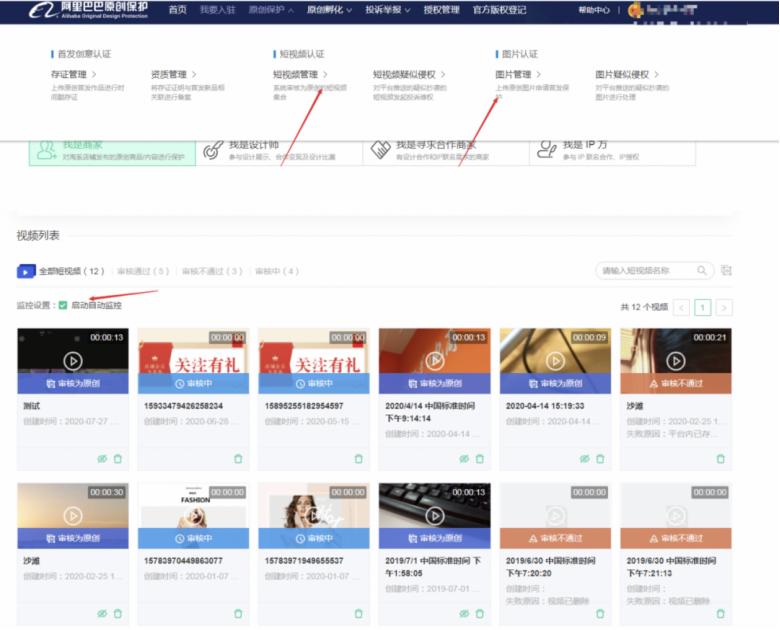Switch to 审核中 (4) tab

coord(277,271)
